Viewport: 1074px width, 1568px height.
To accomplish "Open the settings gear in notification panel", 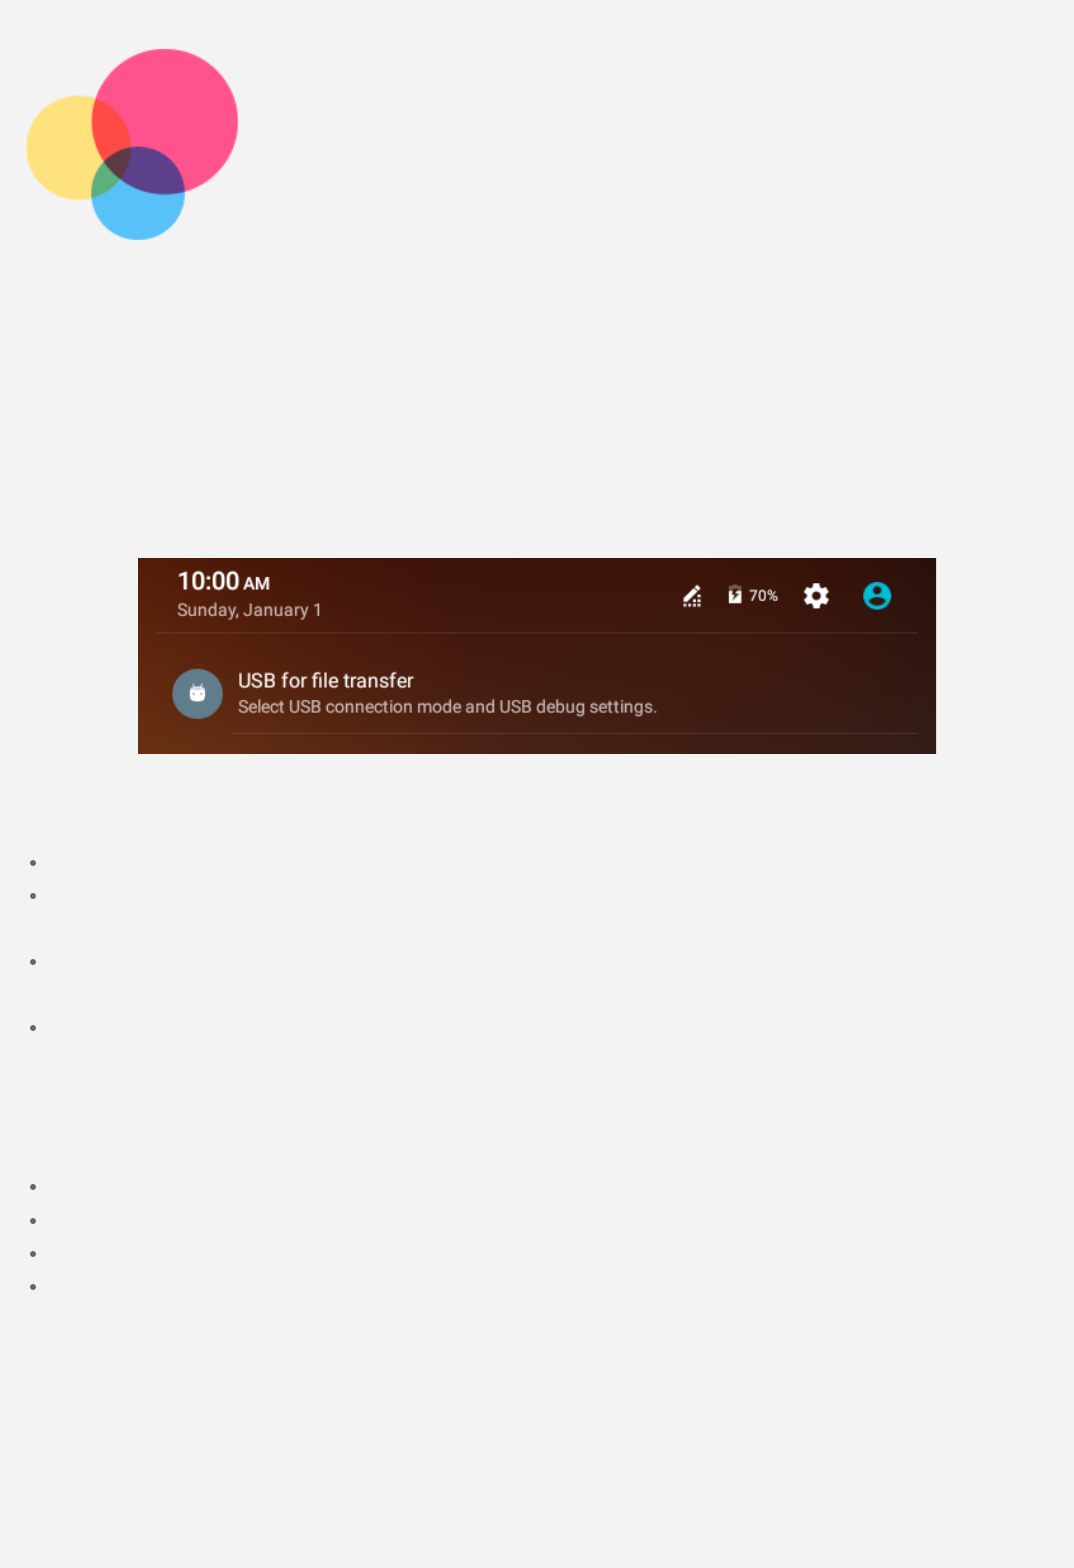I will pos(816,596).
